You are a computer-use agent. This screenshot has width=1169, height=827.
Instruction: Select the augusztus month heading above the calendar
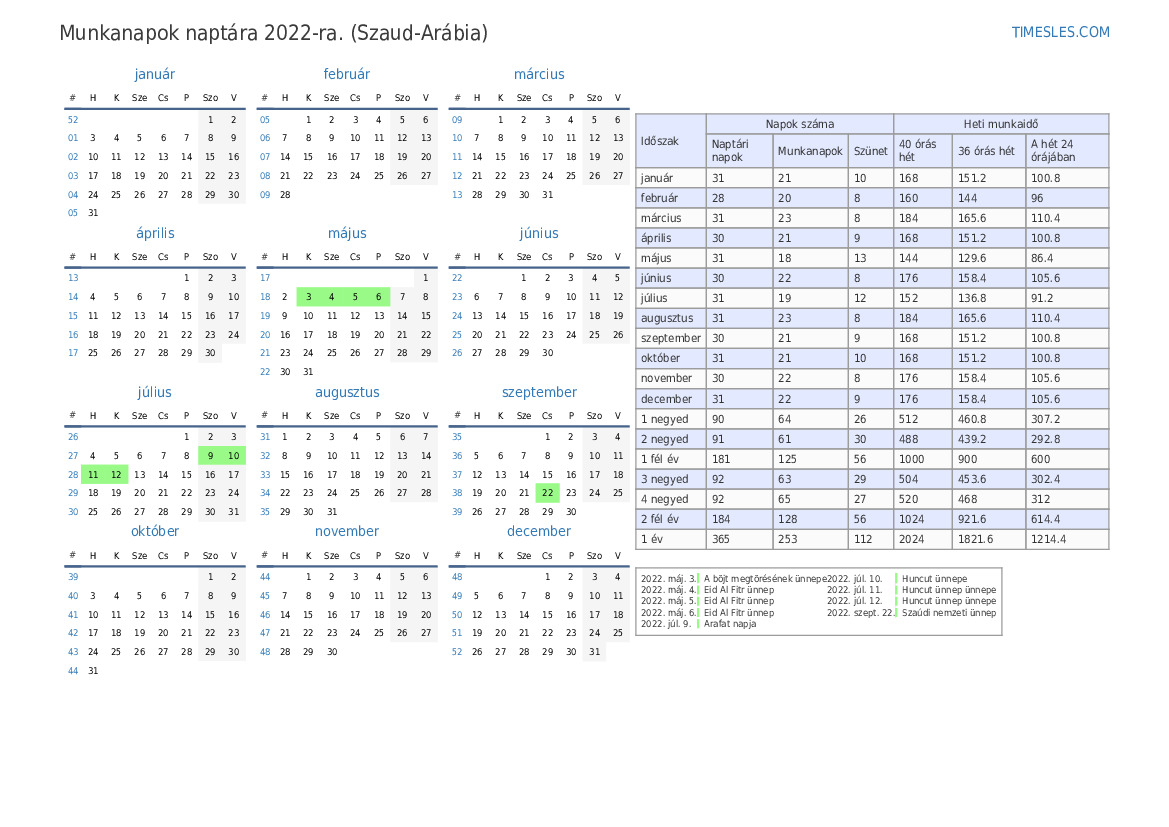coord(347,393)
